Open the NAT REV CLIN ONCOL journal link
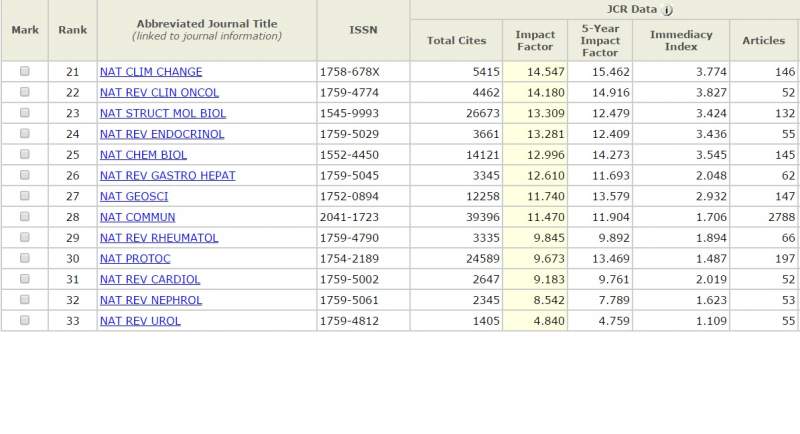This screenshot has height=434, width=800. point(159,93)
